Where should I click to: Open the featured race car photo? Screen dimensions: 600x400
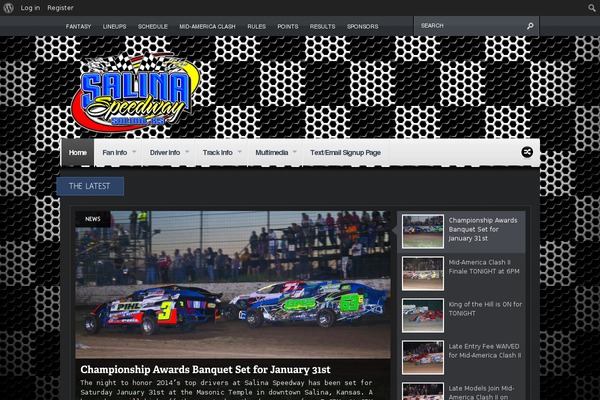pyautogui.click(x=233, y=284)
